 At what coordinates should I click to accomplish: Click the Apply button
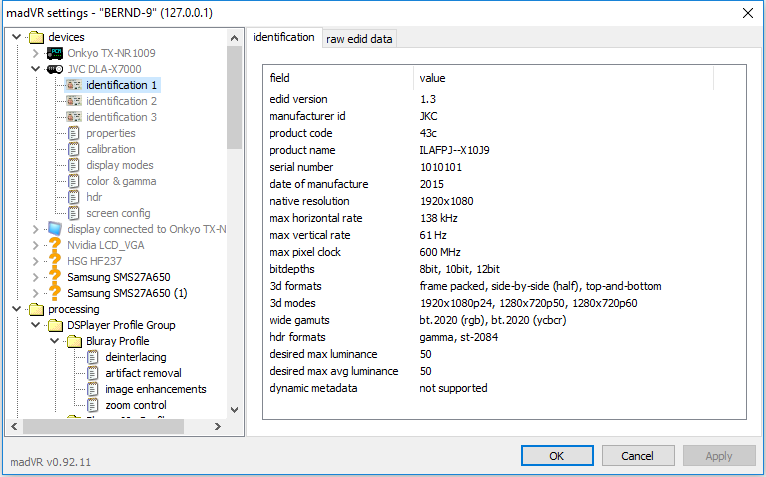(719, 456)
